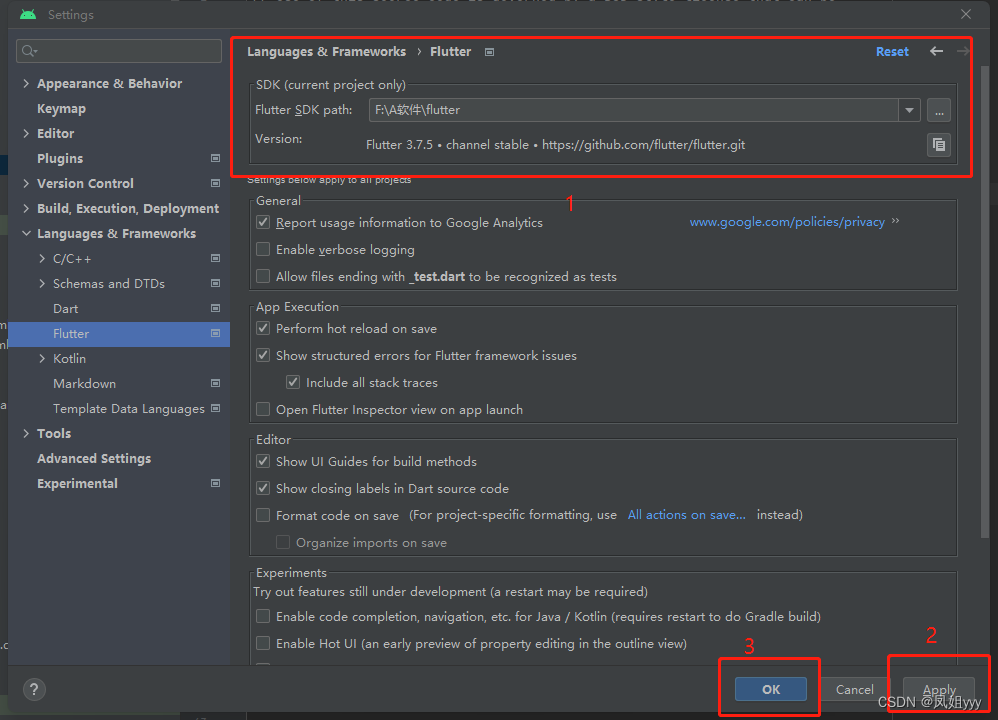Enable Format code on save
Image resolution: width=998 pixels, height=720 pixels.
pos(263,515)
